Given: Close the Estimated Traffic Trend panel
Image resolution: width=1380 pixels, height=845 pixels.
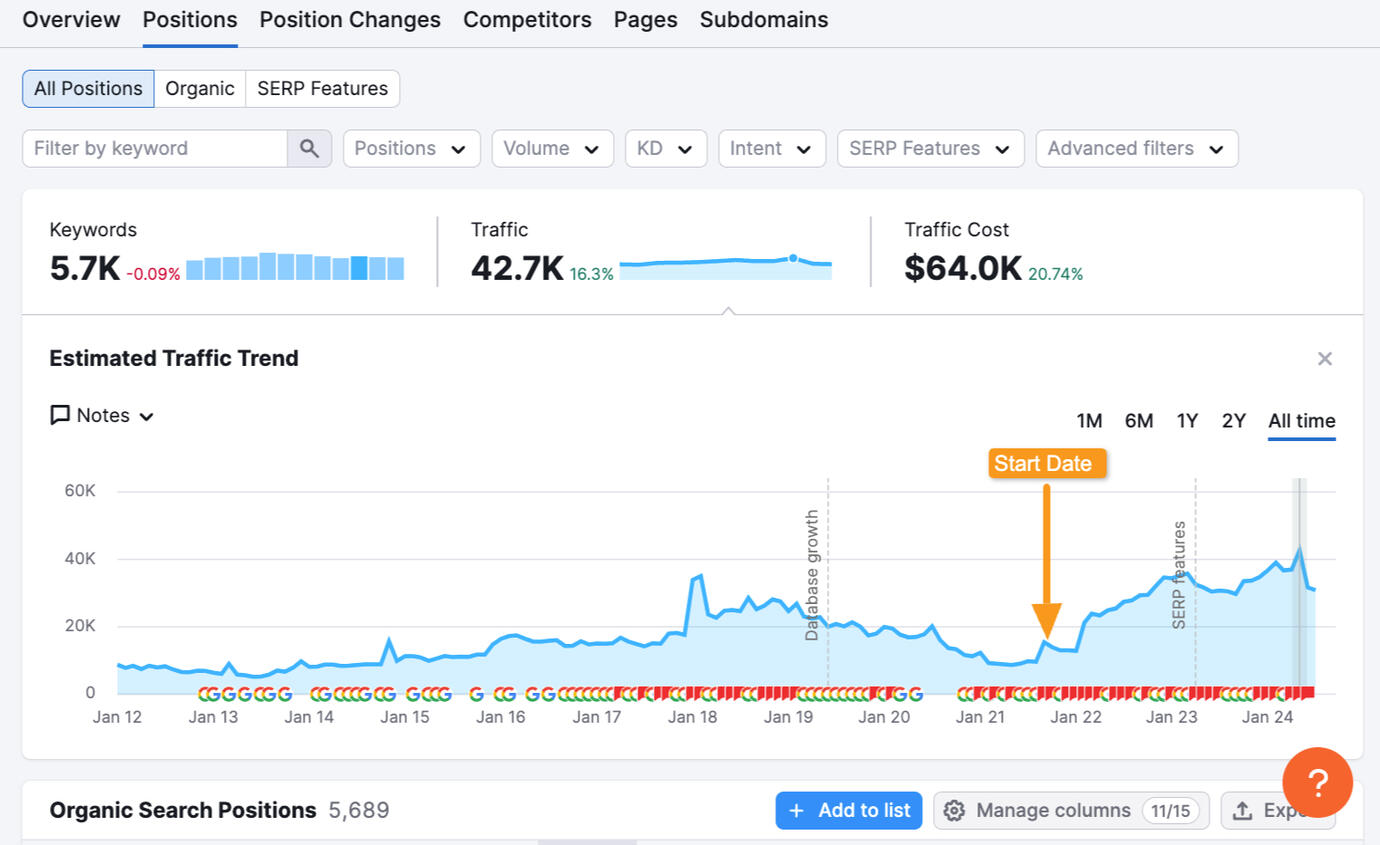Looking at the screenshot, I should 1324,359.
